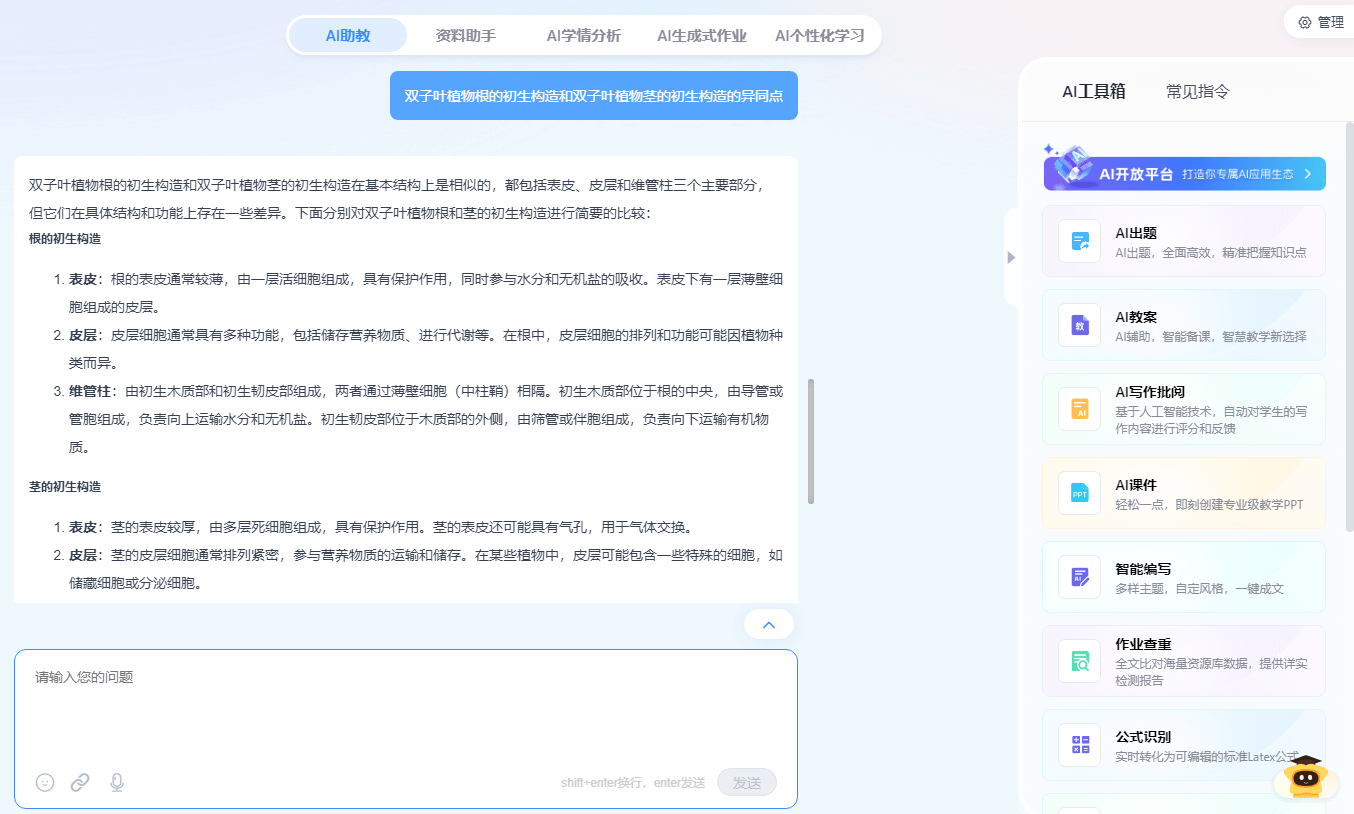Open the 公式识别 tool icon

(x=1079, y=745)
